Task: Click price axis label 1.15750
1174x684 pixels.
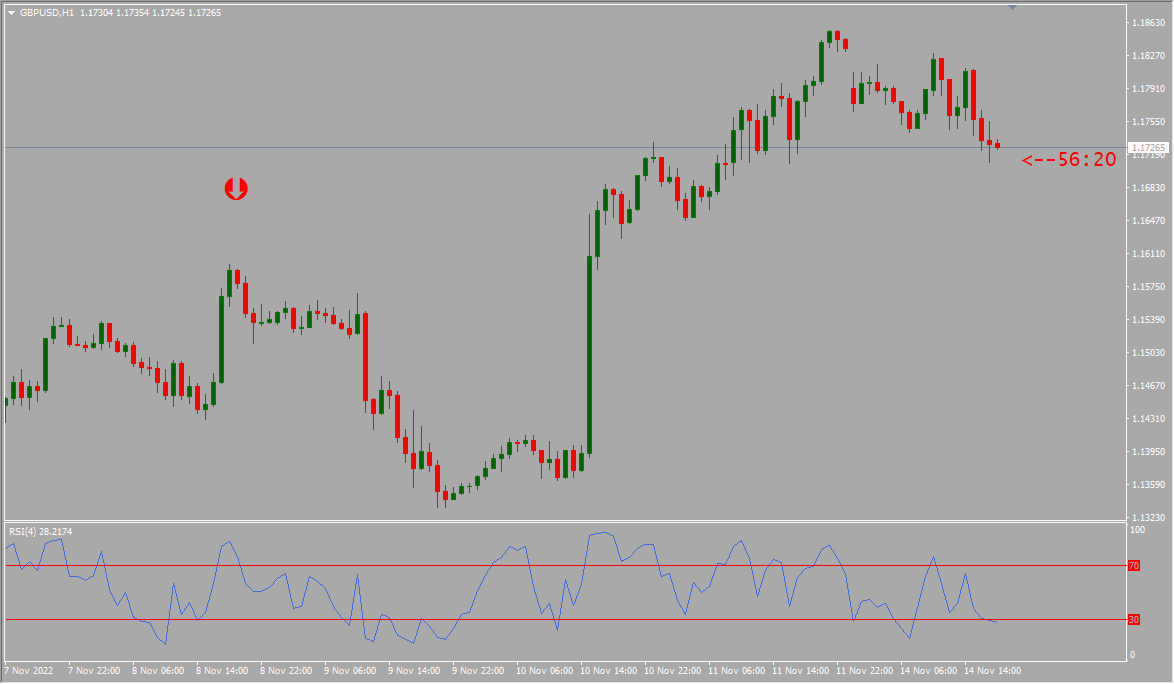Action: click(1149, 287)
